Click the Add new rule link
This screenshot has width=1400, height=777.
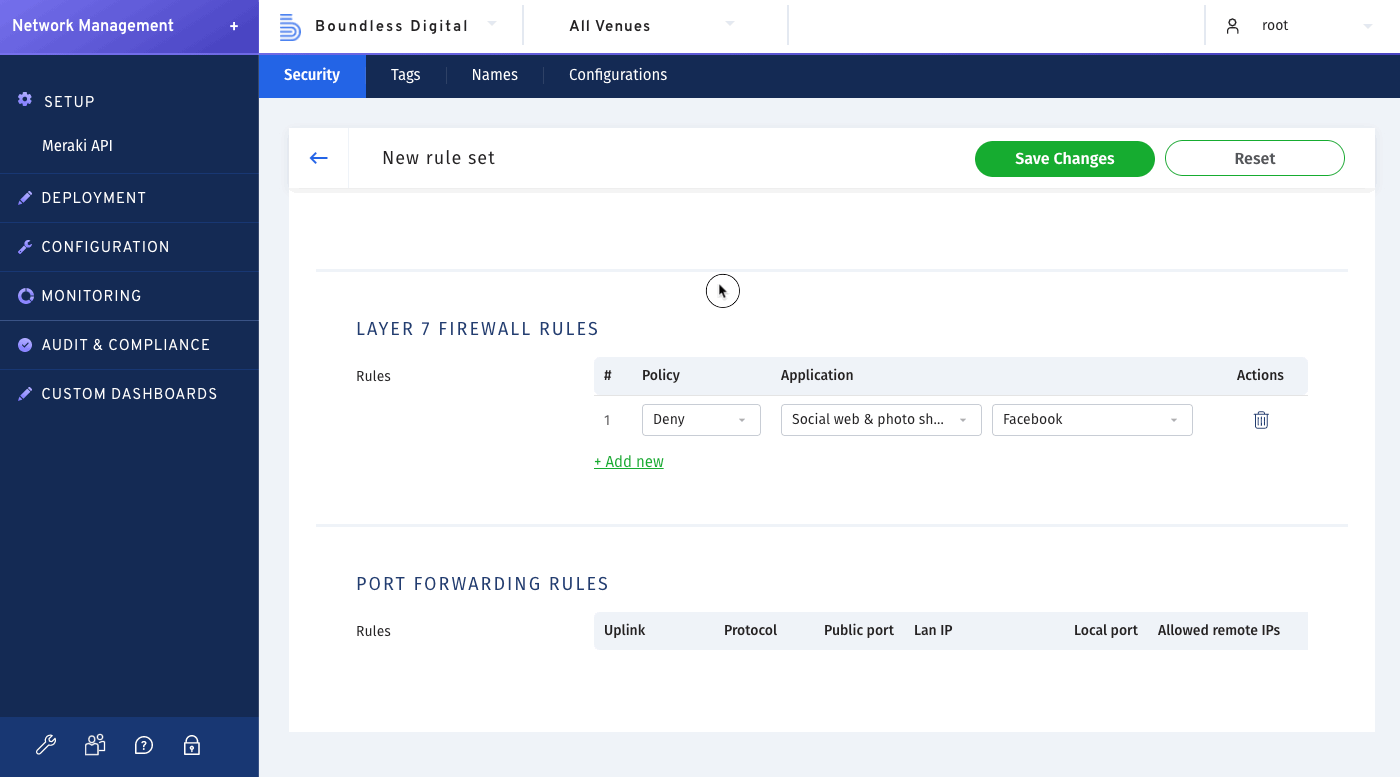[x=629, y=462]
